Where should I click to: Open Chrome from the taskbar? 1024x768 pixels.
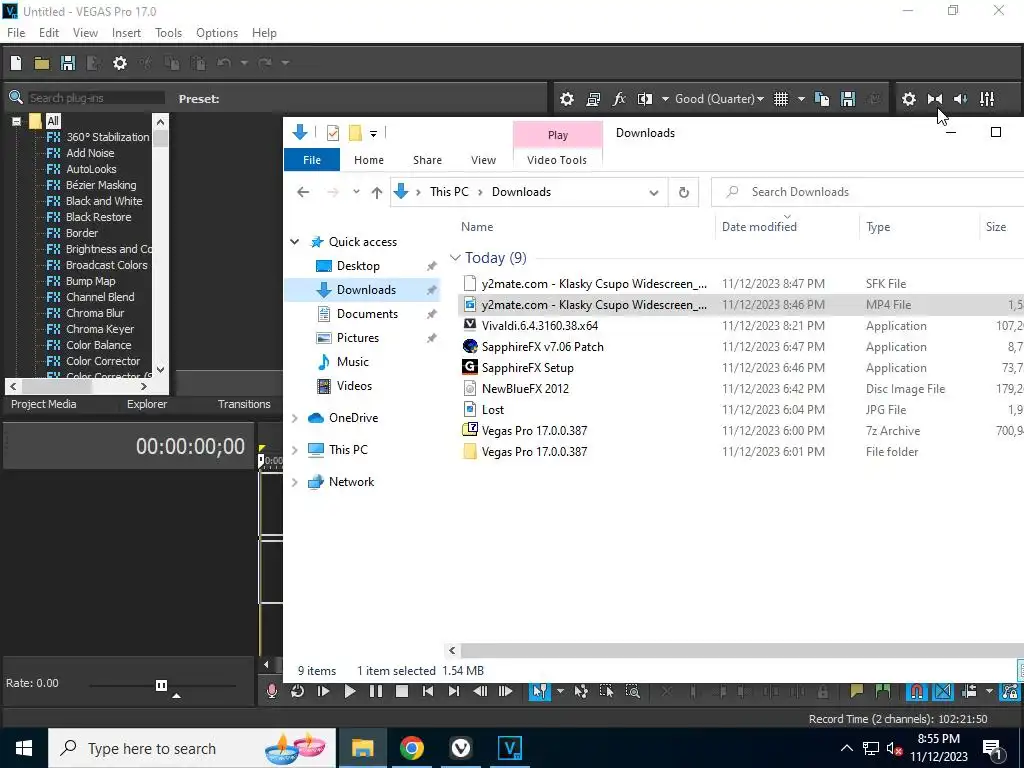(x=411, y=748)
